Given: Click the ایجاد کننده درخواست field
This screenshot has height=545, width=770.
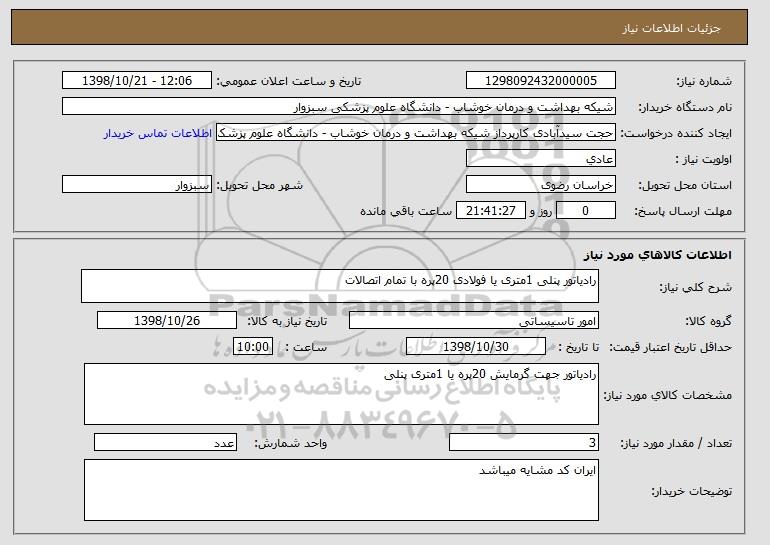Looking at the screenshot, I should point(416,133).
